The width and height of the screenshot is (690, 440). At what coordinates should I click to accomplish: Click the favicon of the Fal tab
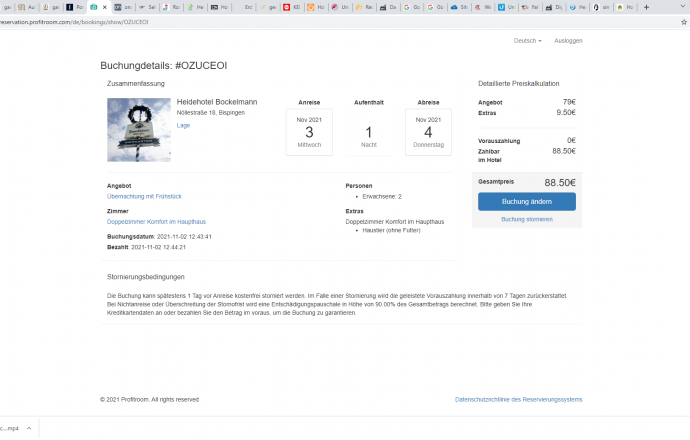click(523, 7)
